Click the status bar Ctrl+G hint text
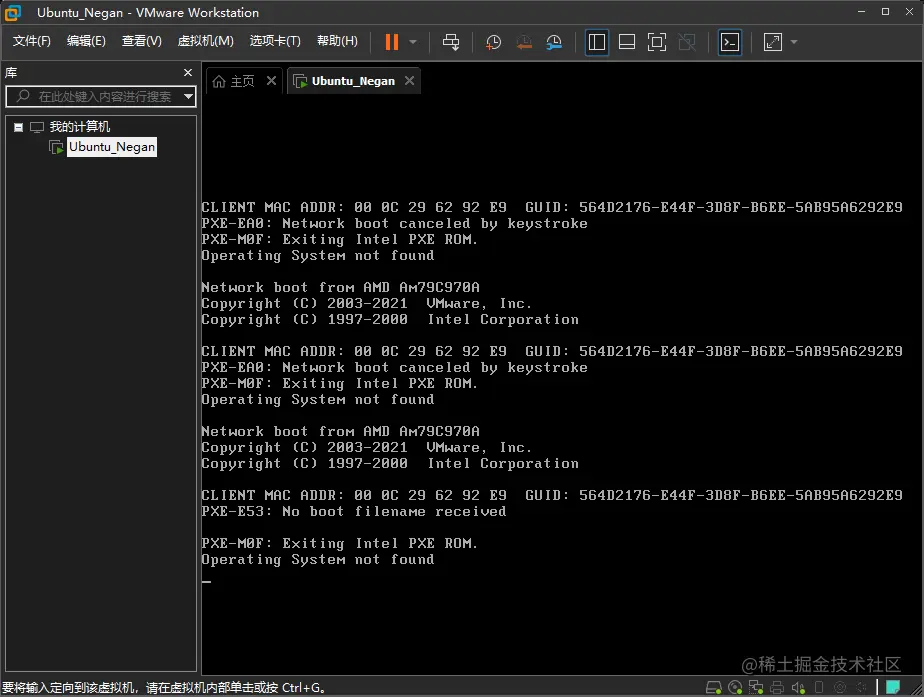Viewport: 924px width, 697px height. pos(164,688)
